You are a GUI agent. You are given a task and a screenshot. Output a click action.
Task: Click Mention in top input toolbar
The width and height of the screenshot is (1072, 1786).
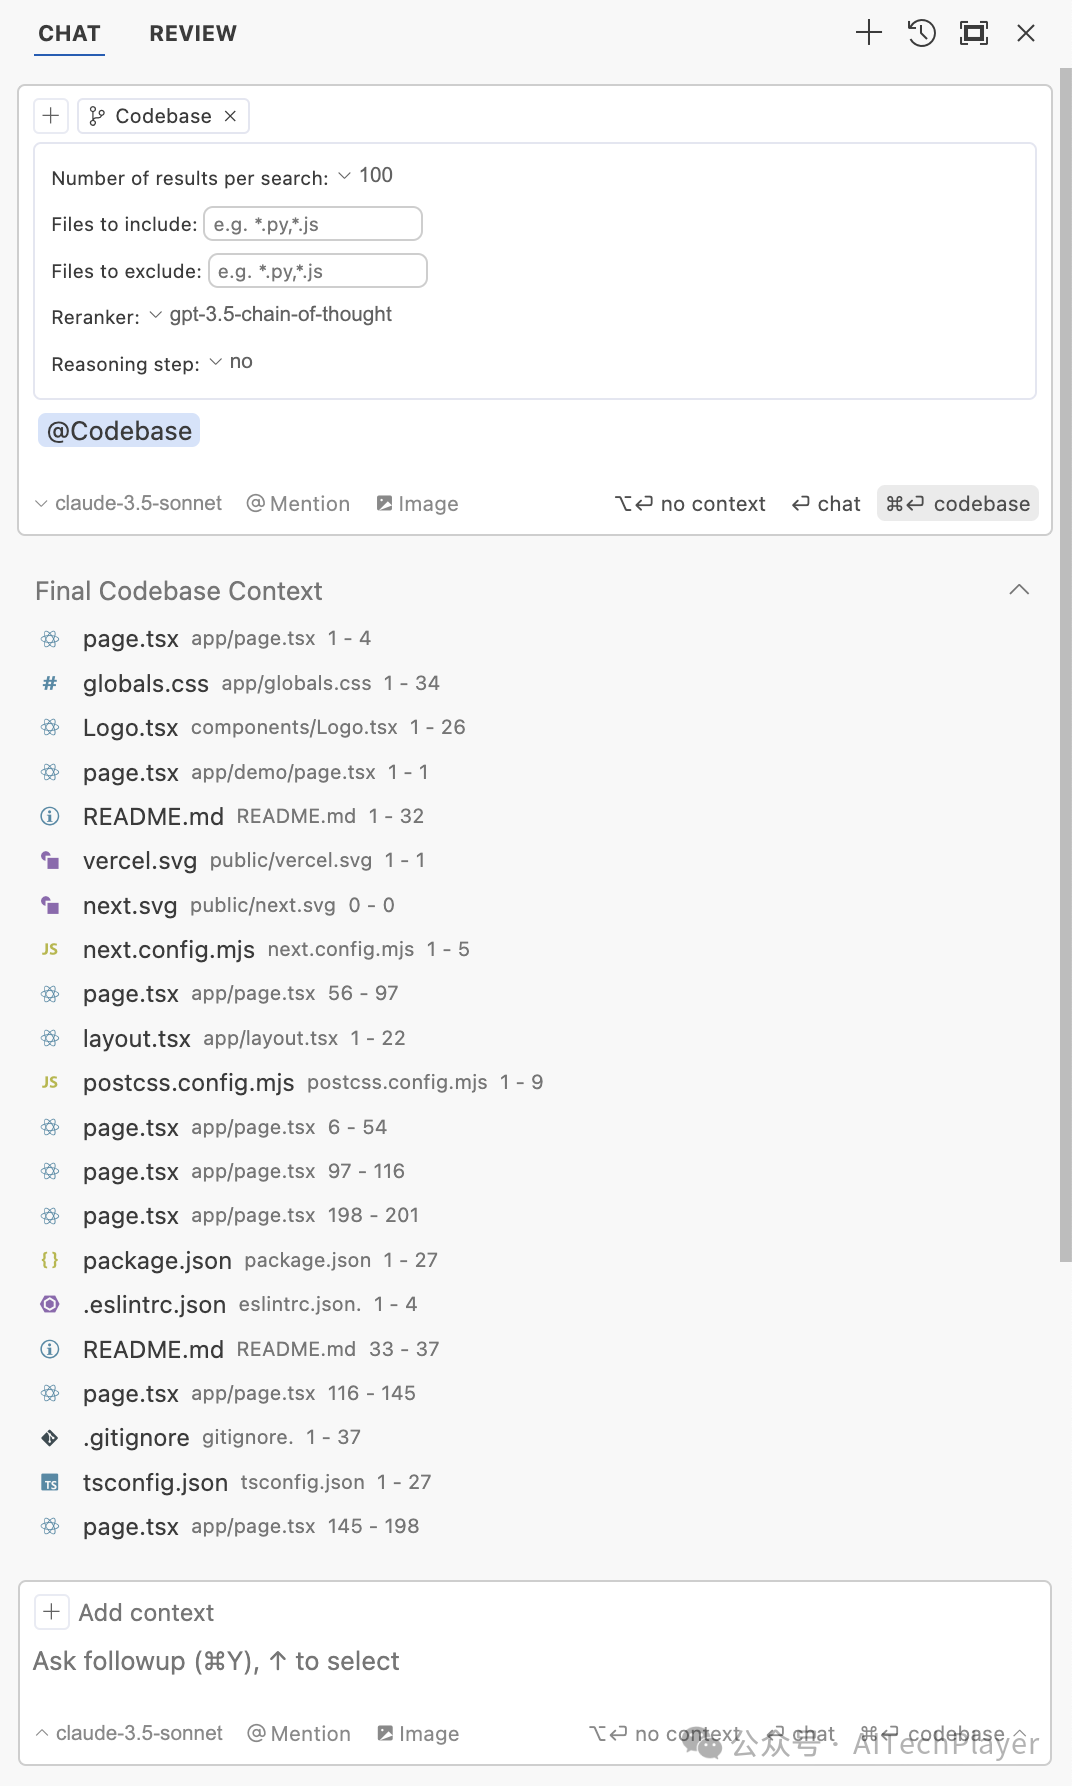pos(298,504)
